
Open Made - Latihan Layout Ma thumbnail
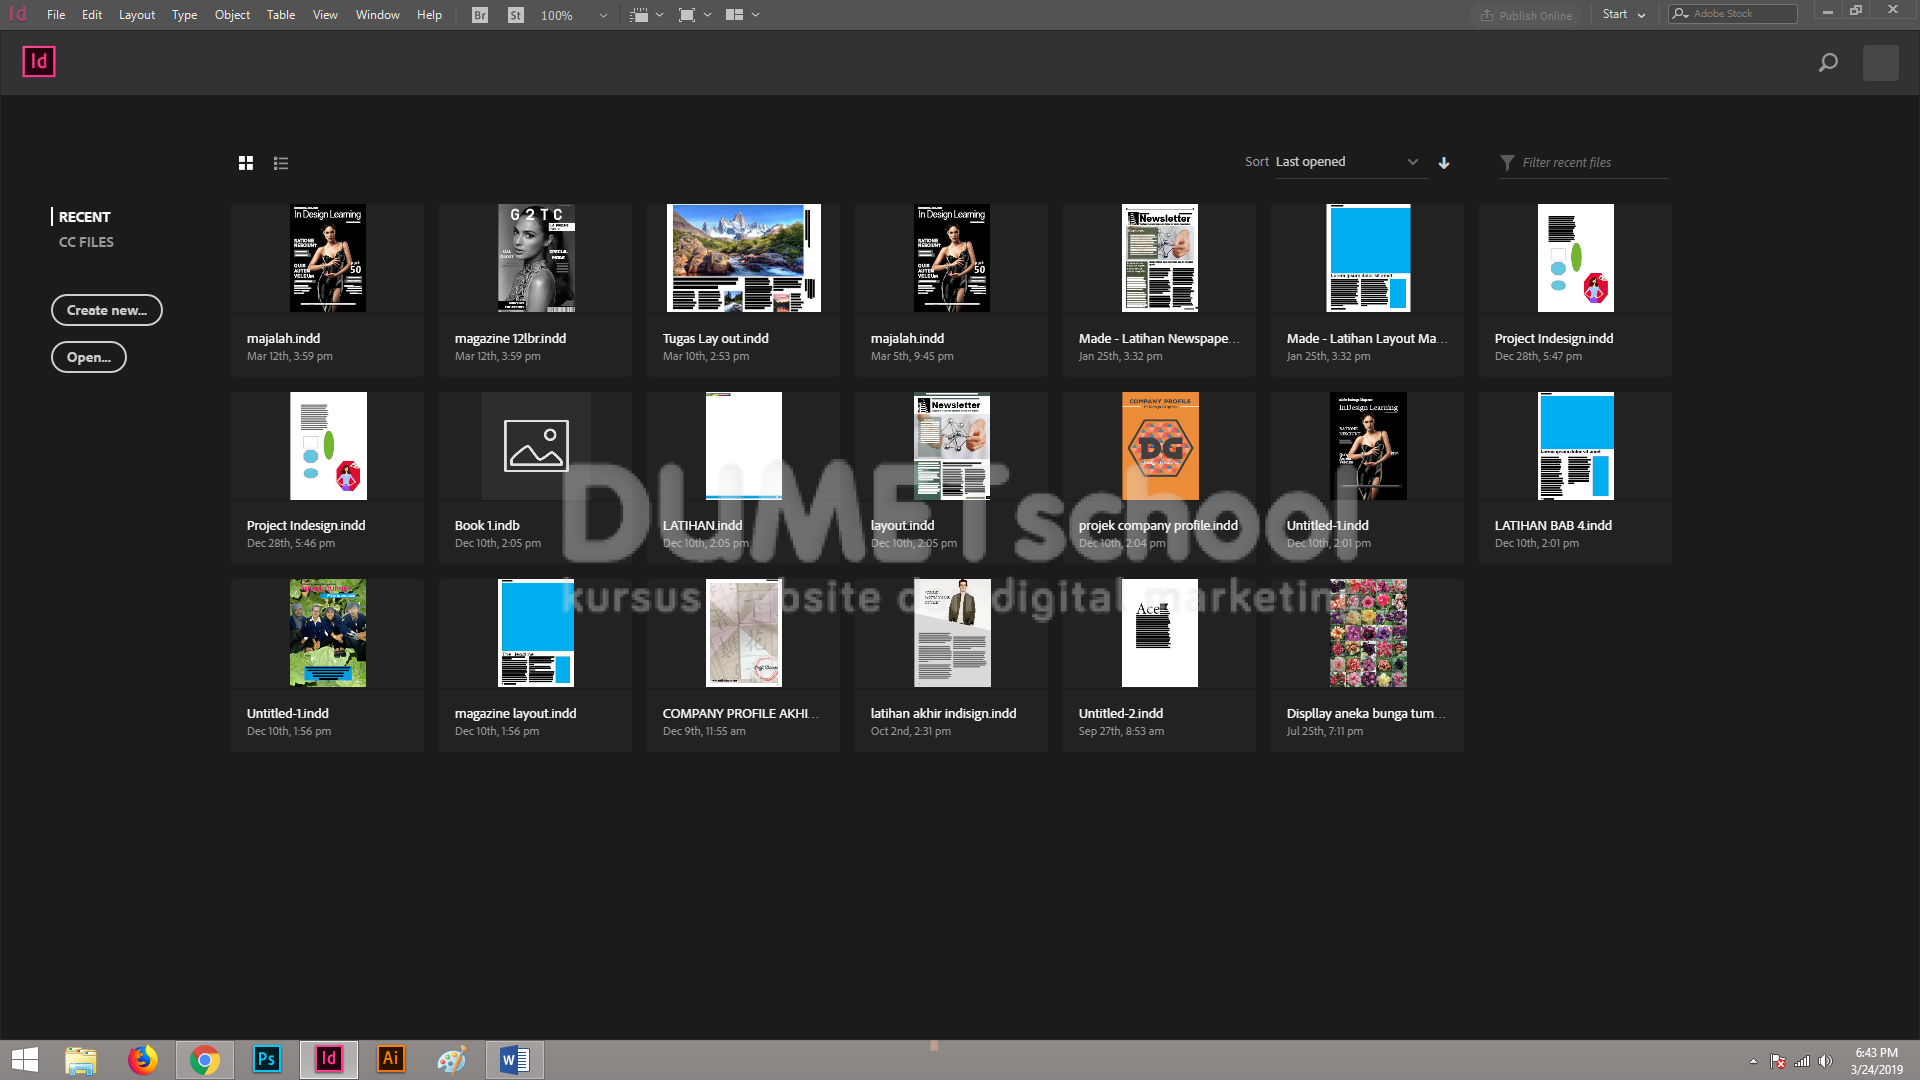(x=1368, y=258)
